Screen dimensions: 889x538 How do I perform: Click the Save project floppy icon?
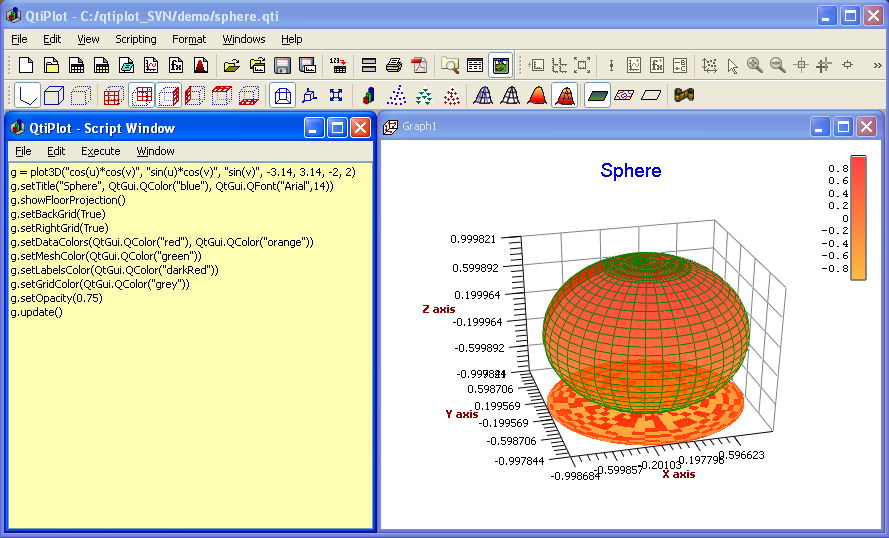[282, 66]
